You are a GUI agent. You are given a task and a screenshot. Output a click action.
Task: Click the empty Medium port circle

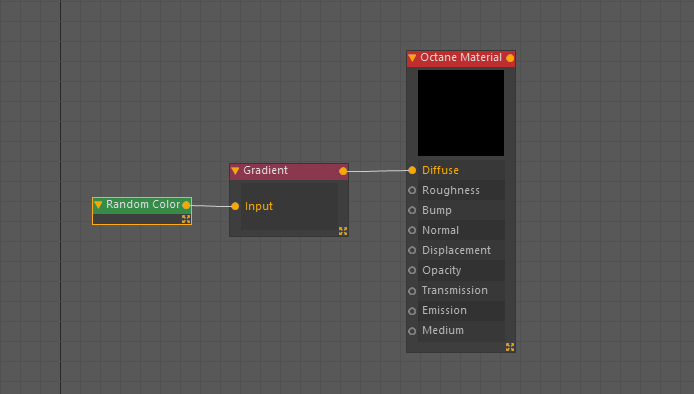pos(412,331)
